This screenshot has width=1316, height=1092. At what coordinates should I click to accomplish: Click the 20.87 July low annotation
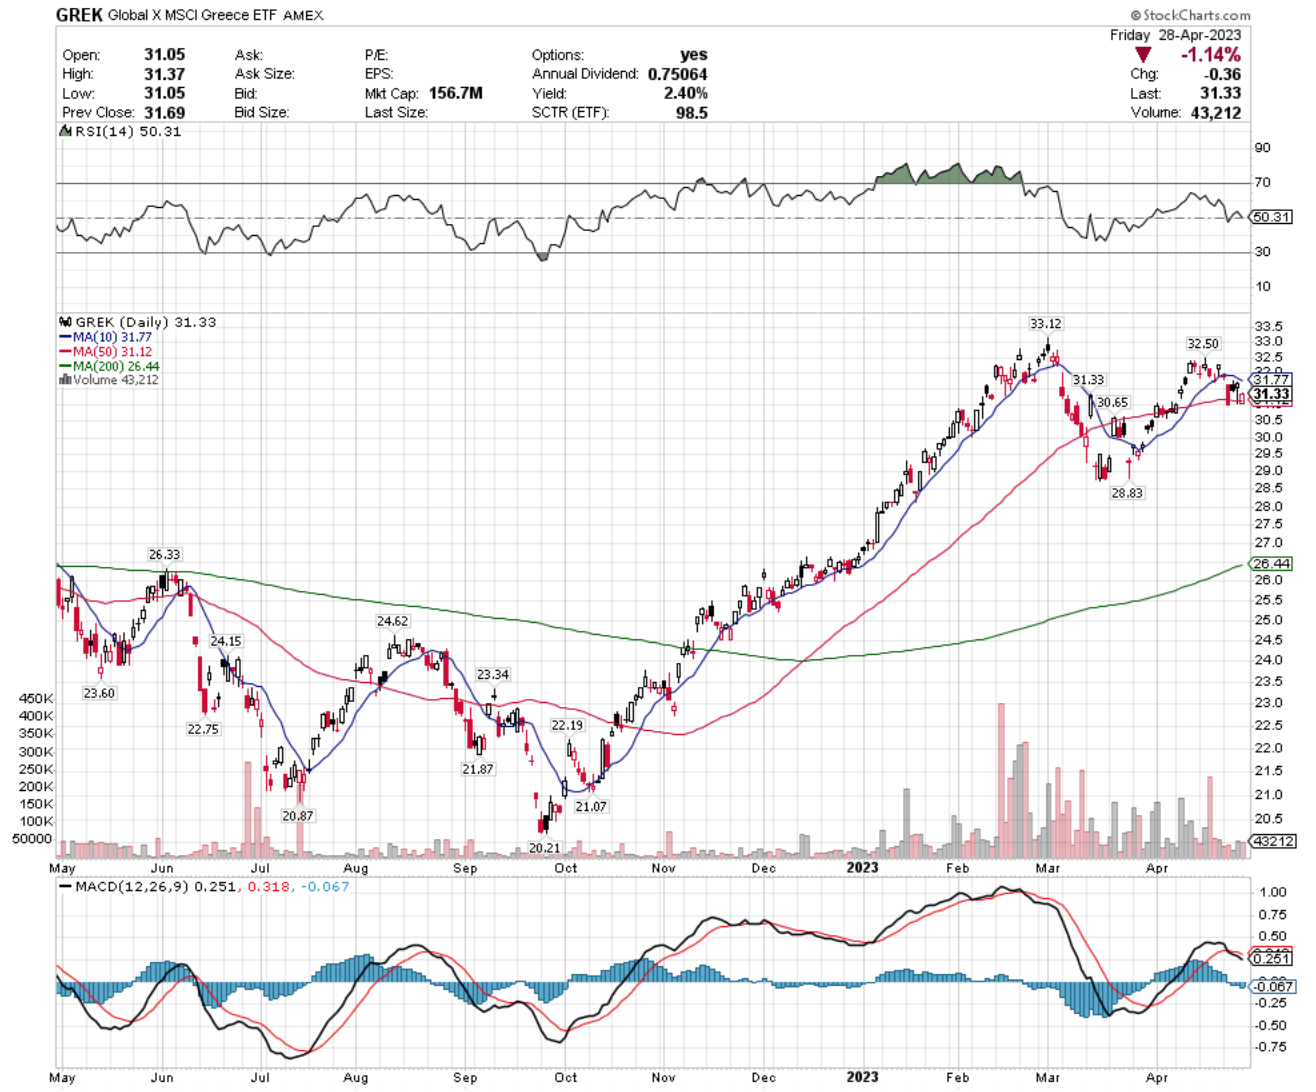298,816
